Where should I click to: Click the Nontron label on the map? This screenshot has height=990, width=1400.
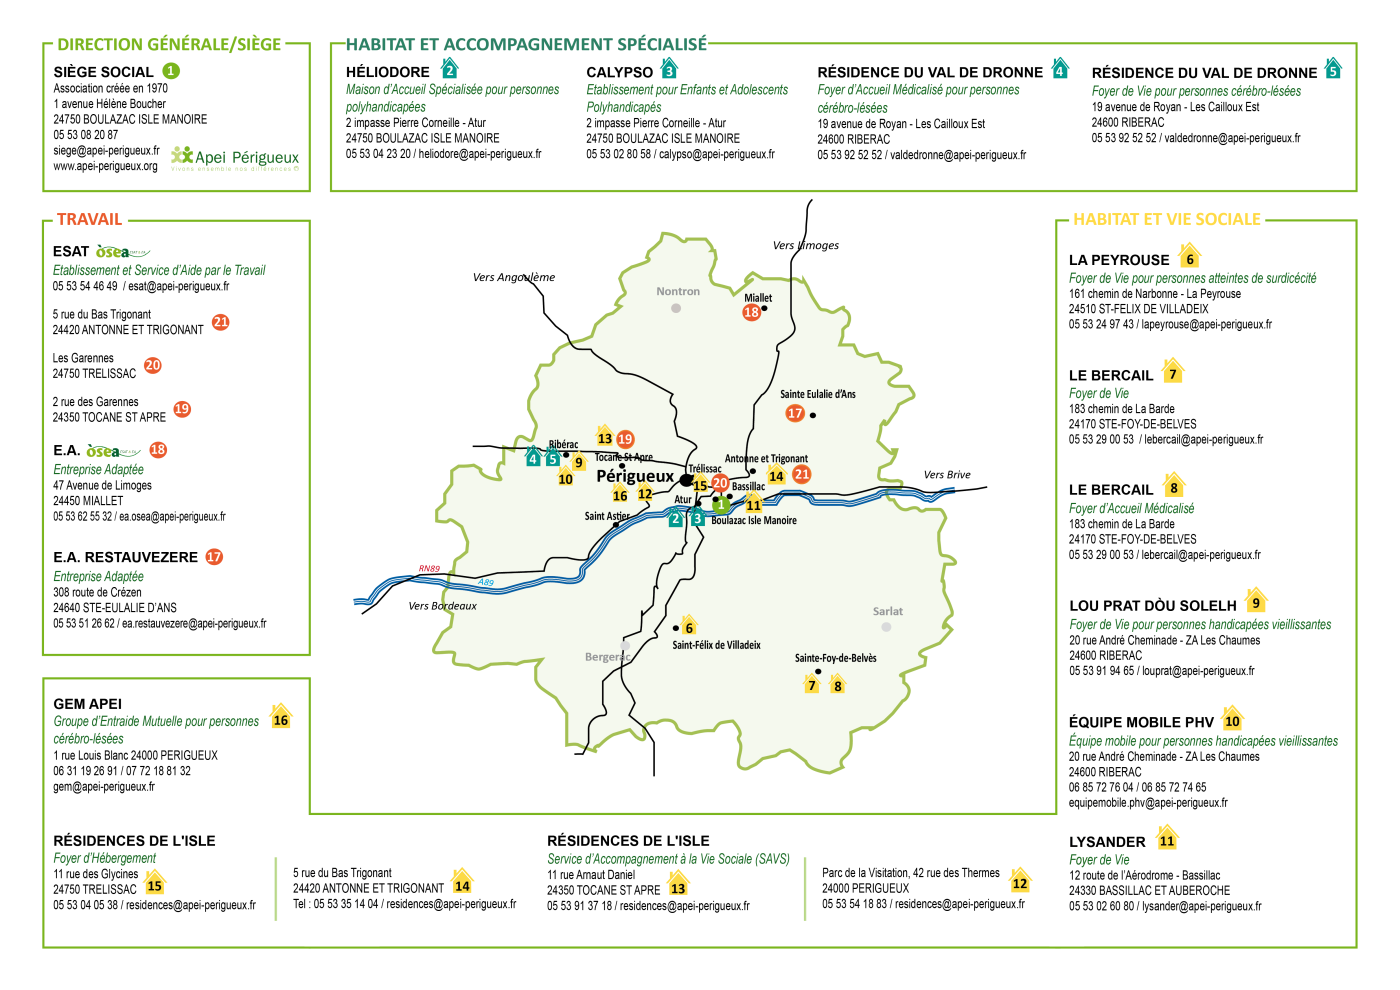pos(678,291)
